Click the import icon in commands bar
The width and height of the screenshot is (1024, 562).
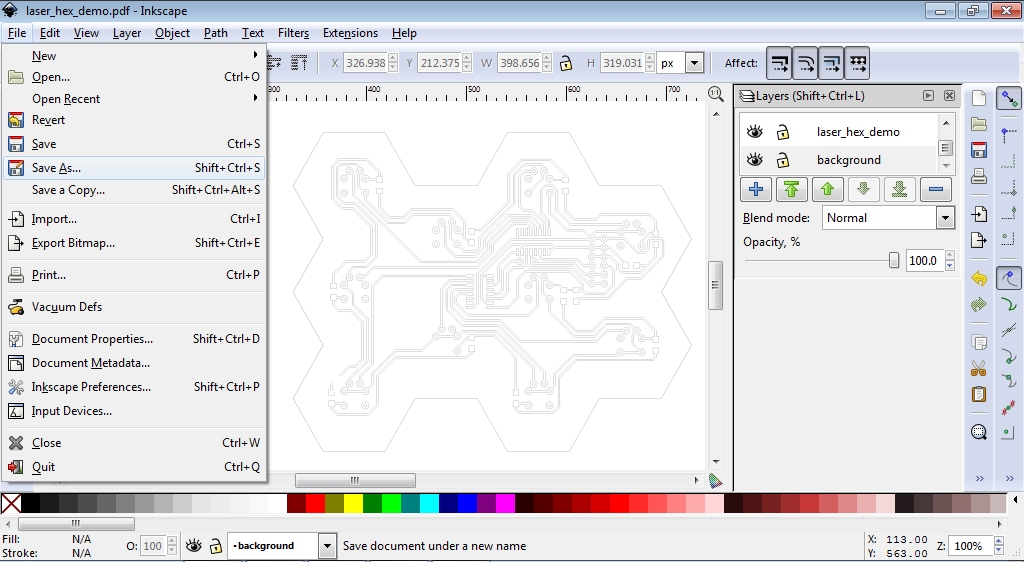tap(978, 214)
